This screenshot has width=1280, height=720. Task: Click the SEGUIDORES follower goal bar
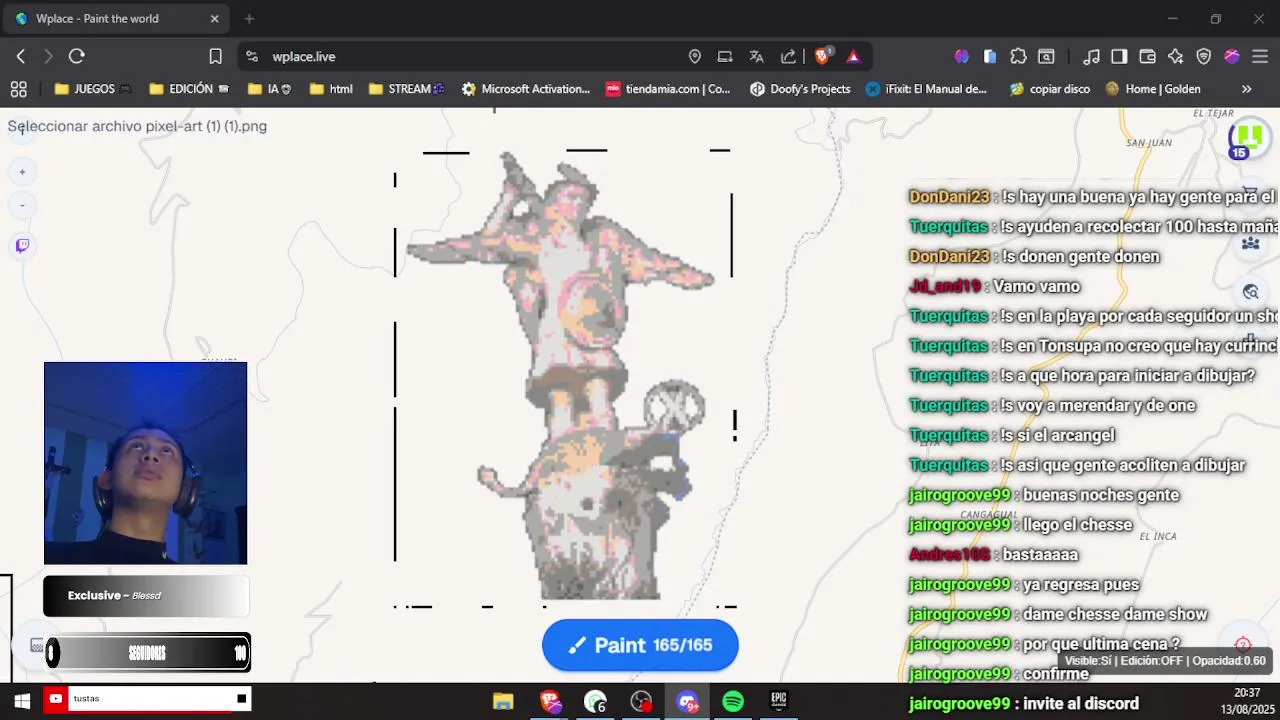coord(147,653)
